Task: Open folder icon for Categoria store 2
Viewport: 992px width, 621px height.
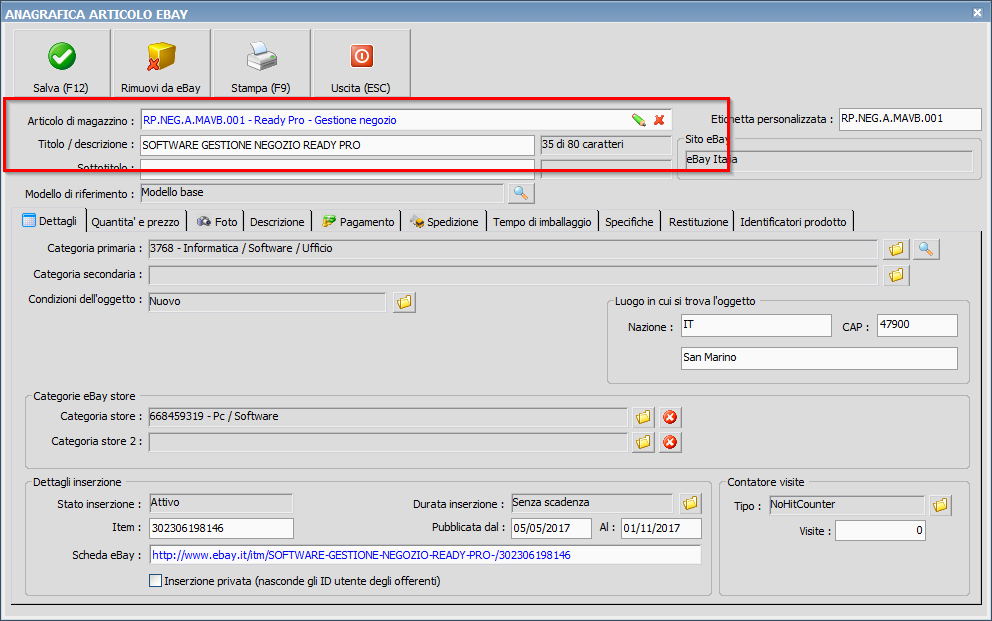Action: (x=643, y=443)
